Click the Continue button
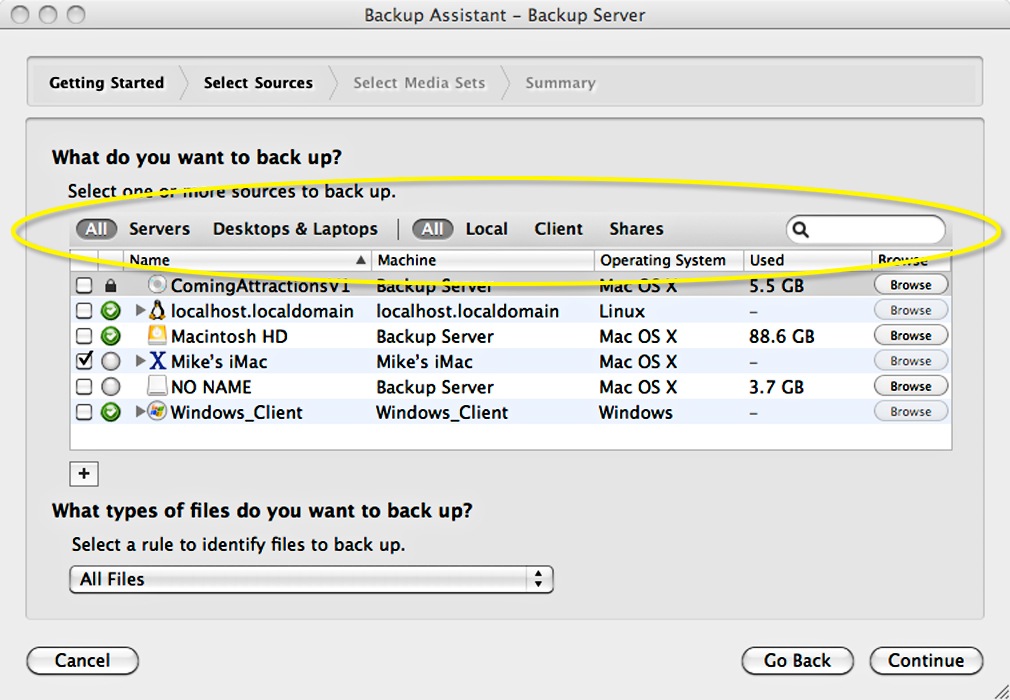 926,661
